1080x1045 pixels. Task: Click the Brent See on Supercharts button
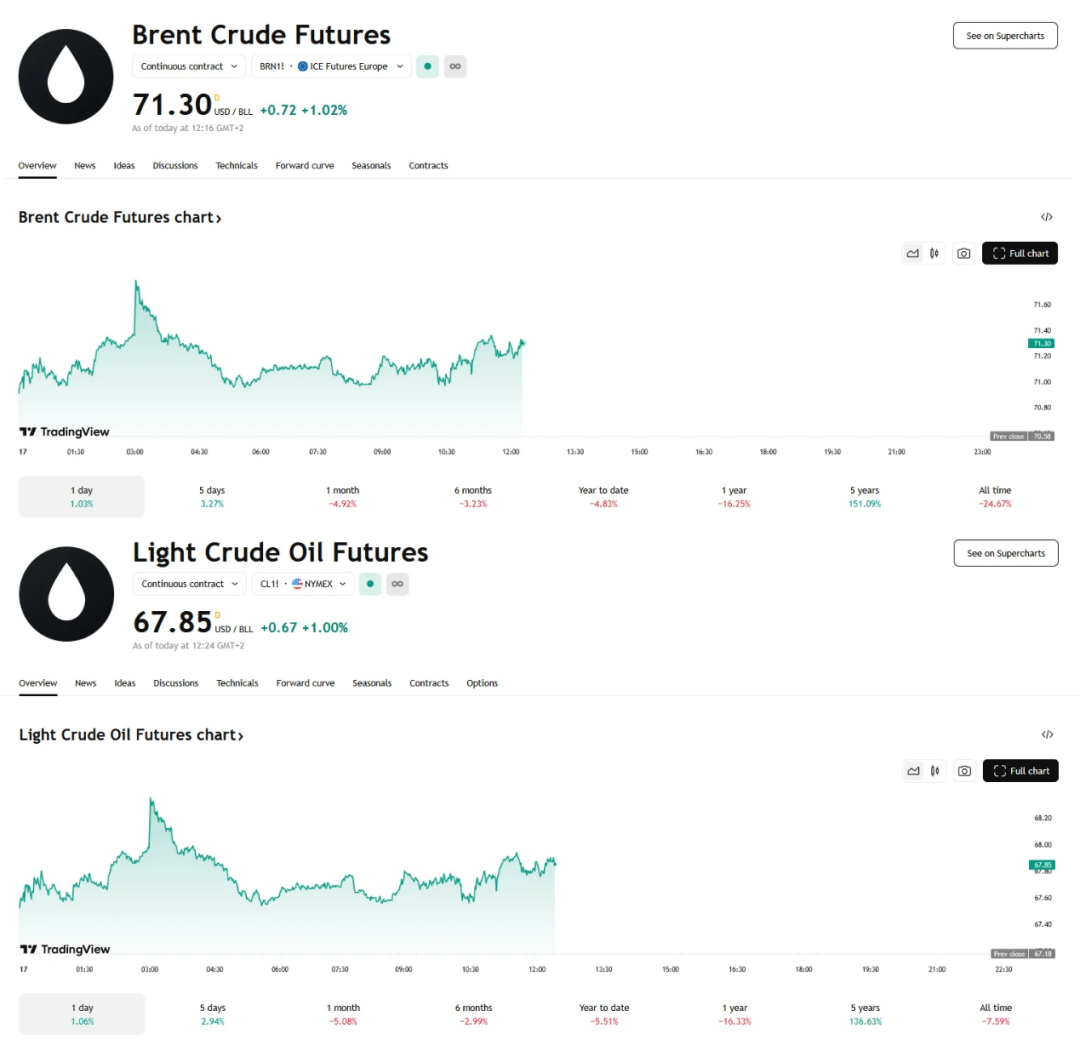(x=1004, y=36)
